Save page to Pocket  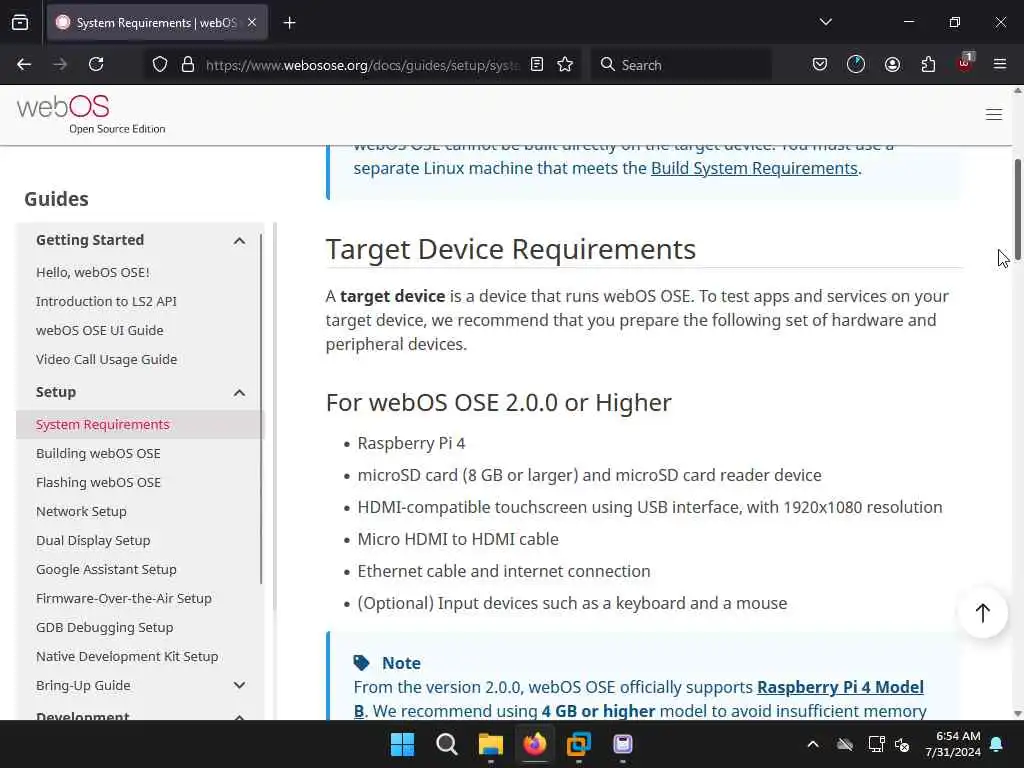[820, 64]
